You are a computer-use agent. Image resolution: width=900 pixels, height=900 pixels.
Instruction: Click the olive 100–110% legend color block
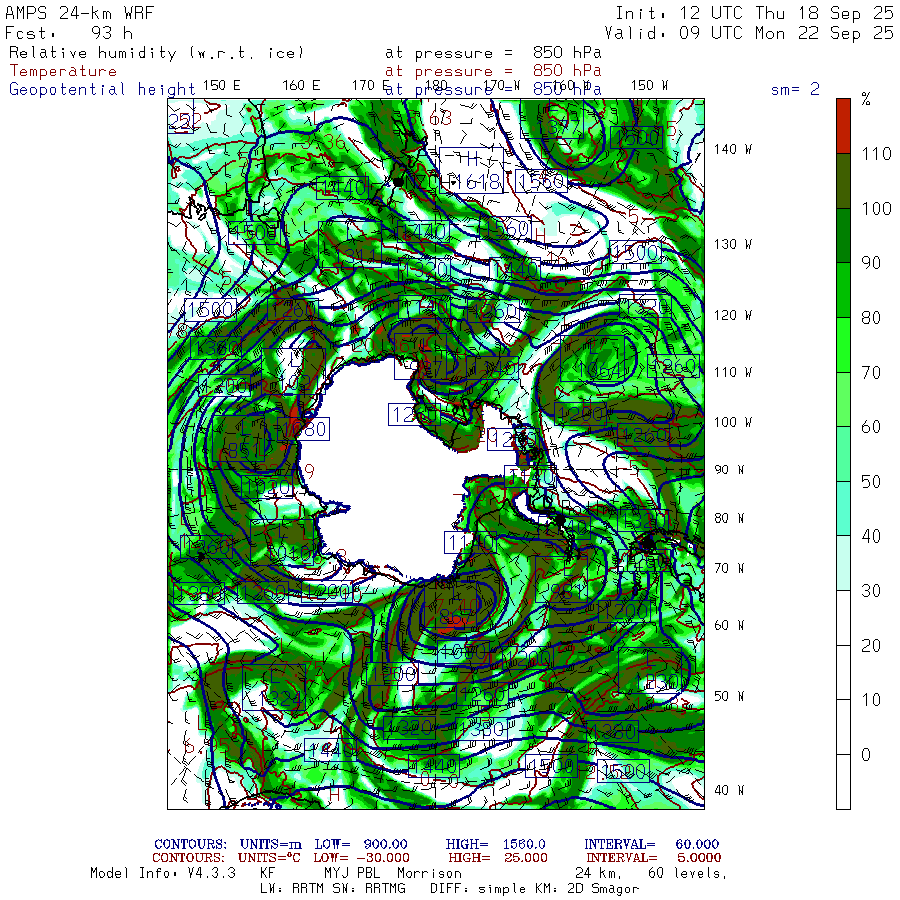843,181
